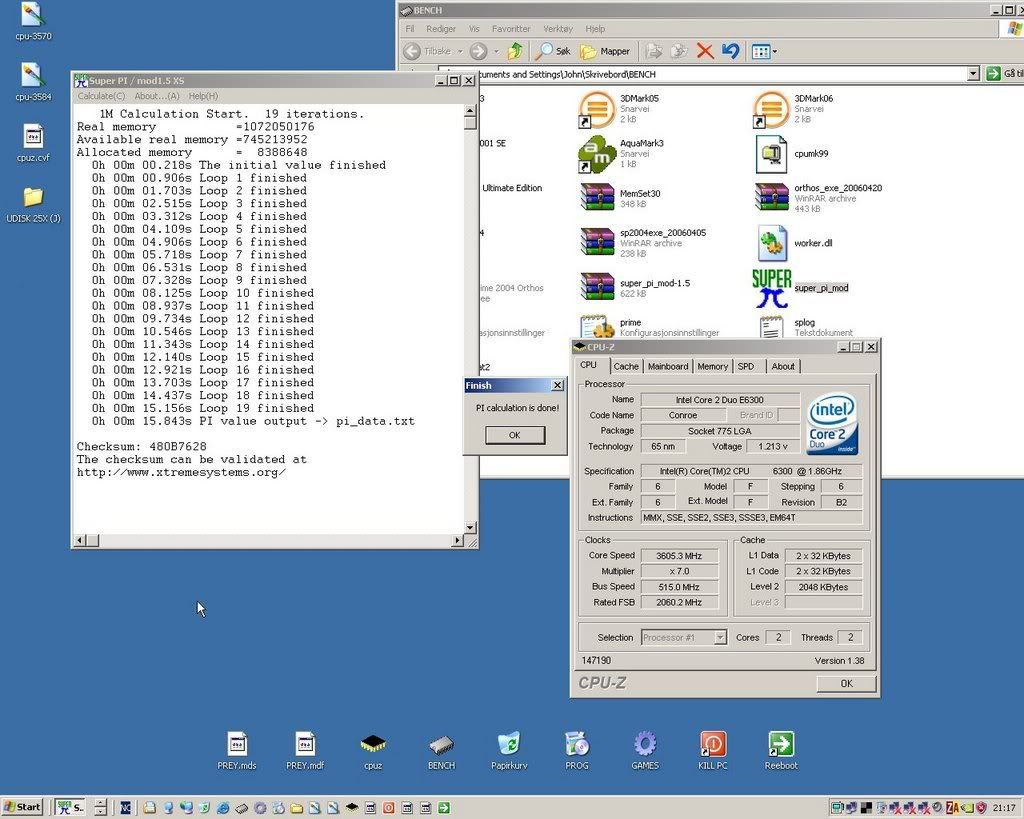Select the AquaMark3 shortcut icon
Screen dimensions: 1024x819
click(x=597, y=153)
